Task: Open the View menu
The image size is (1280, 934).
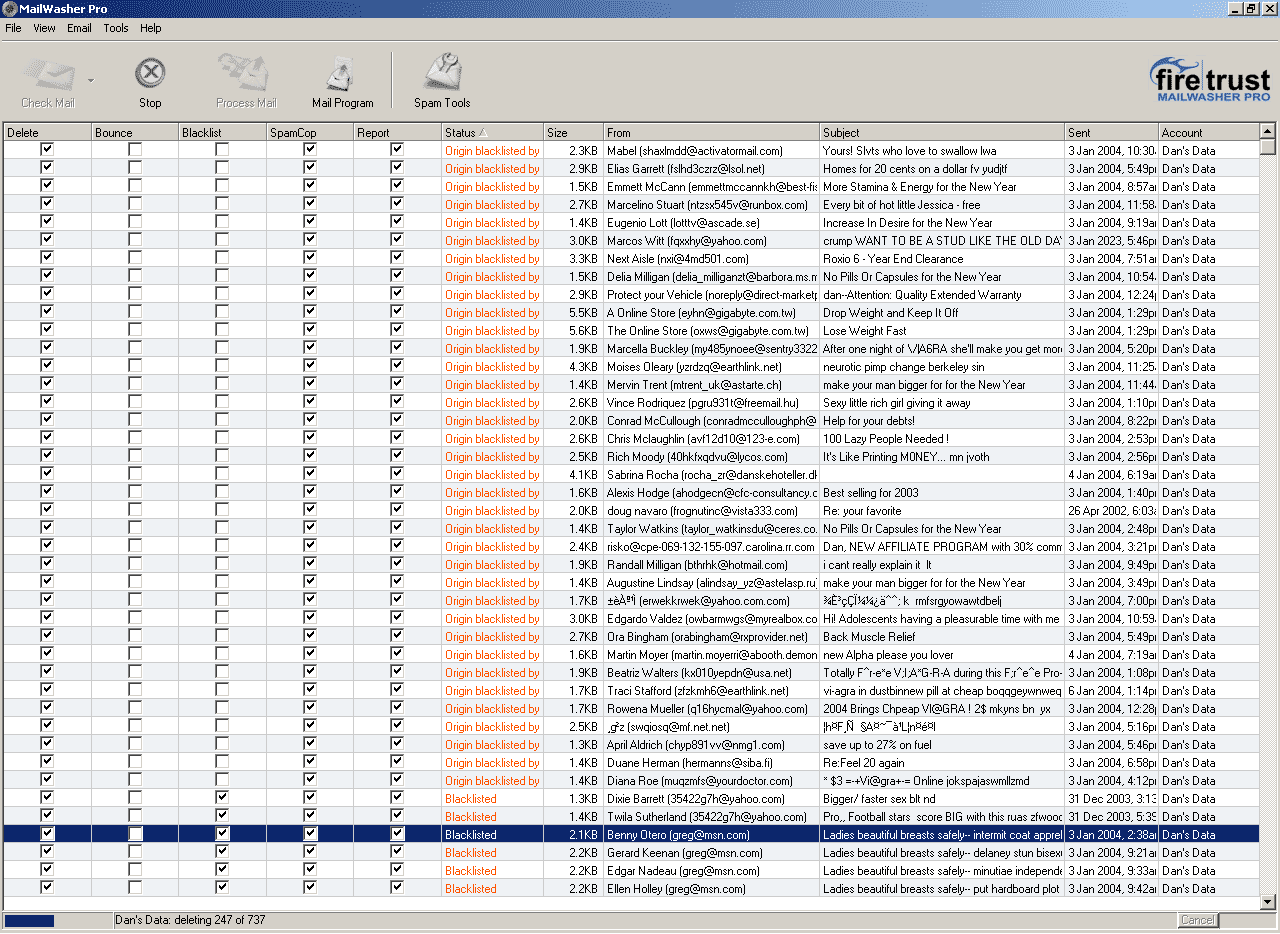Action: pos(44,28)
